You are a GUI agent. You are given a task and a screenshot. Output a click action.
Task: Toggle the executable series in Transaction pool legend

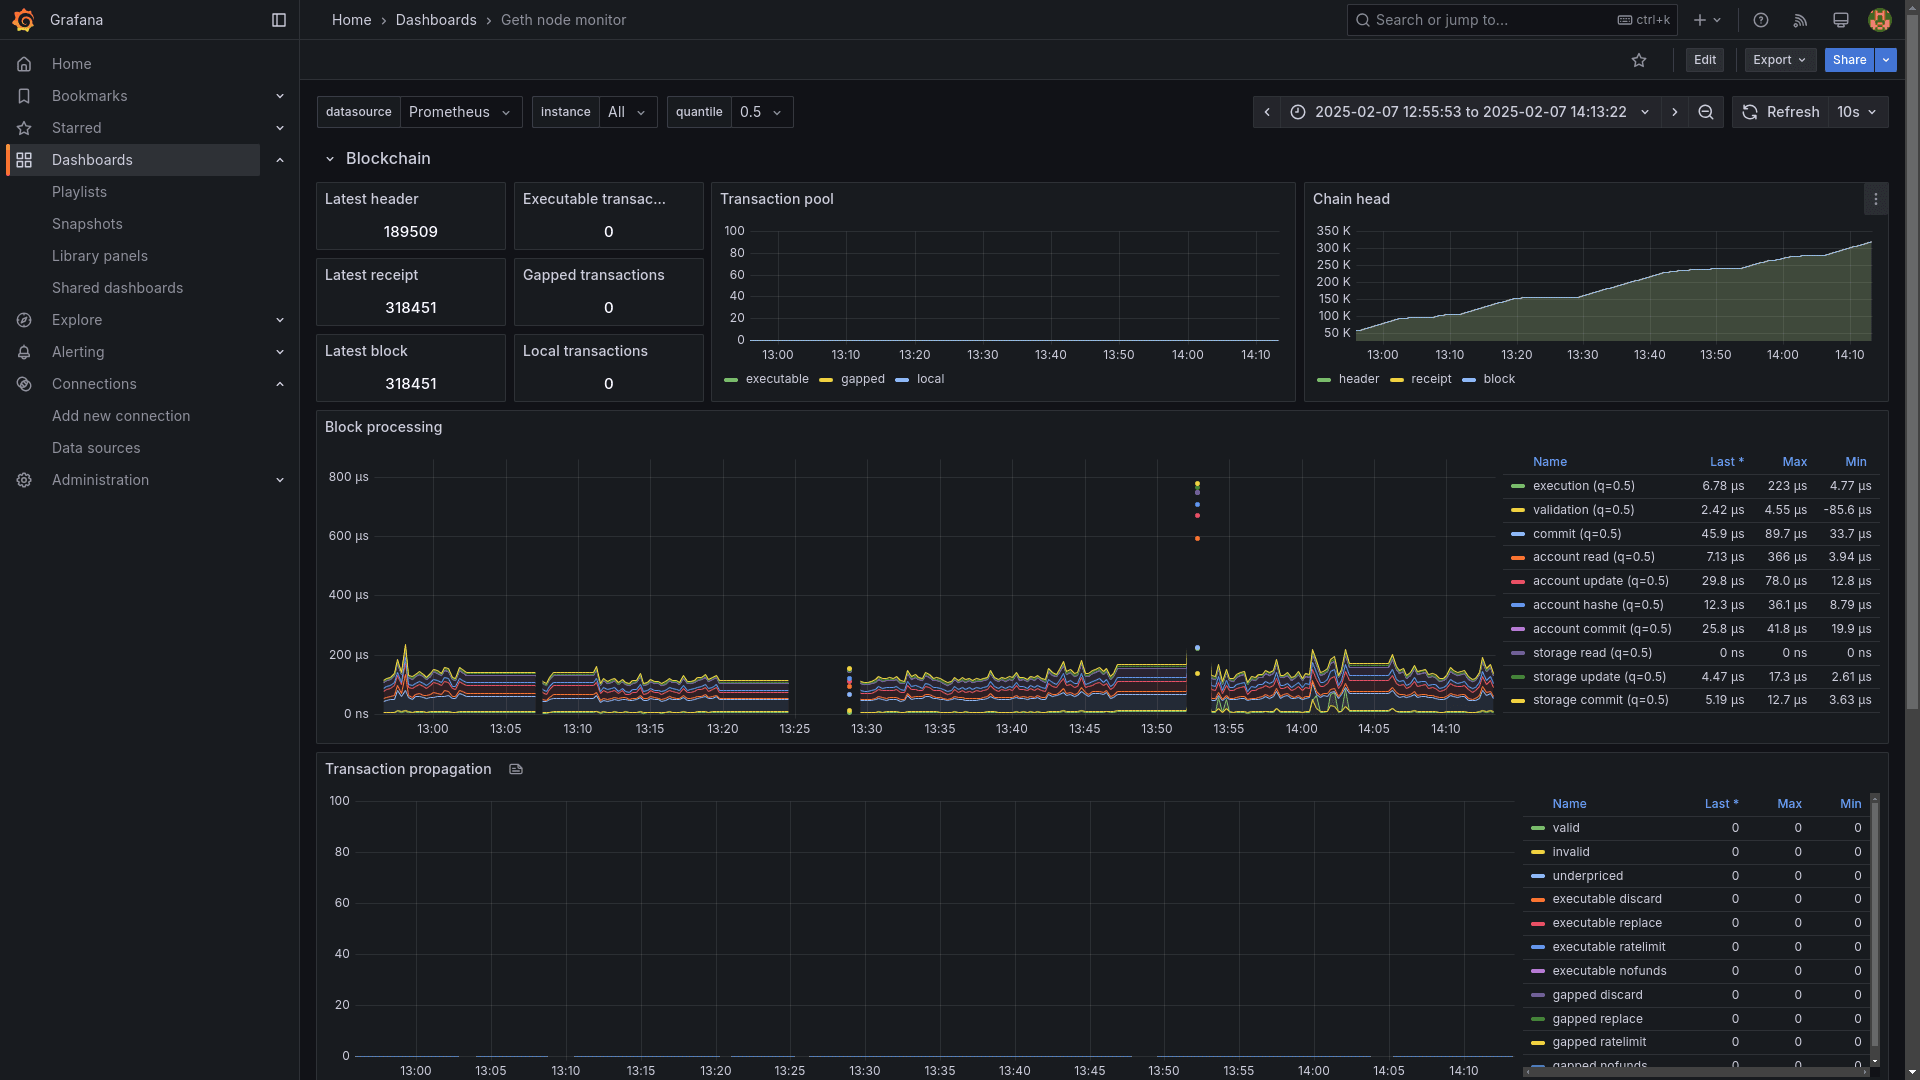tap(777, 379)
